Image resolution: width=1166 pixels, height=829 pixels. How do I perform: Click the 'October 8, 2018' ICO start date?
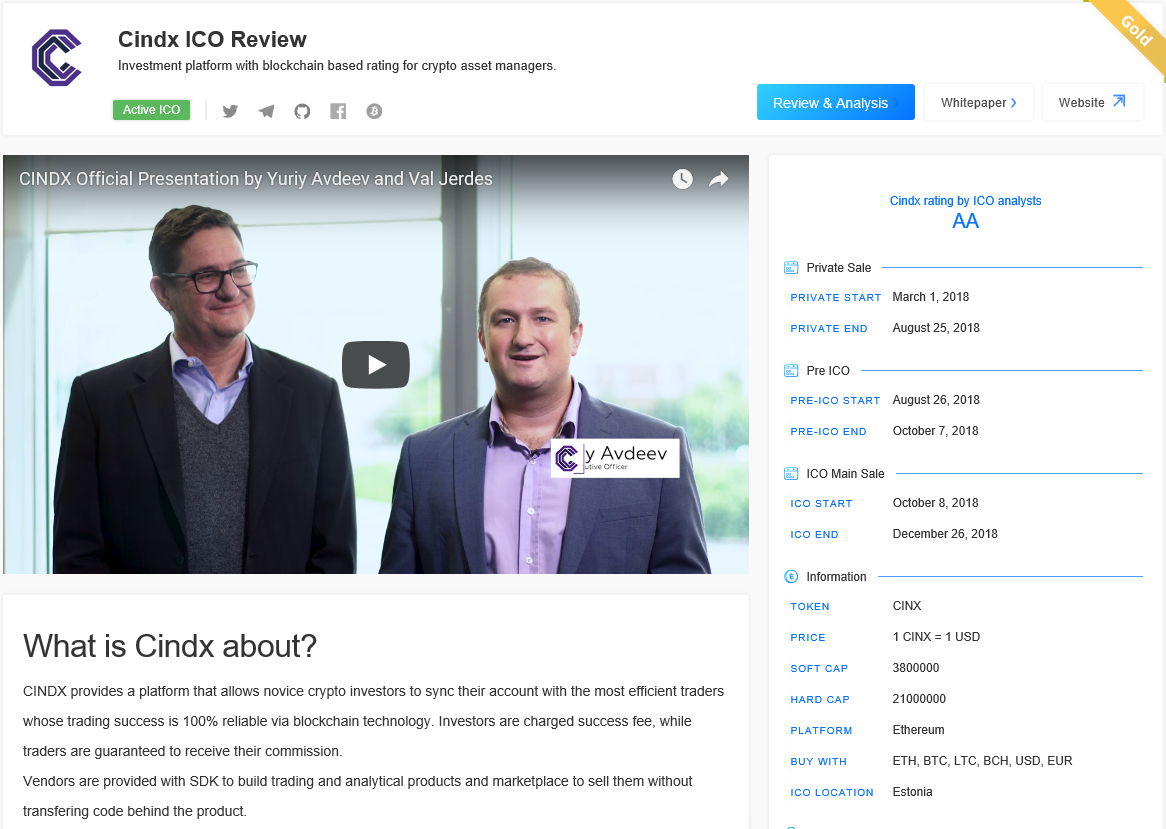(x=935, y=503)
